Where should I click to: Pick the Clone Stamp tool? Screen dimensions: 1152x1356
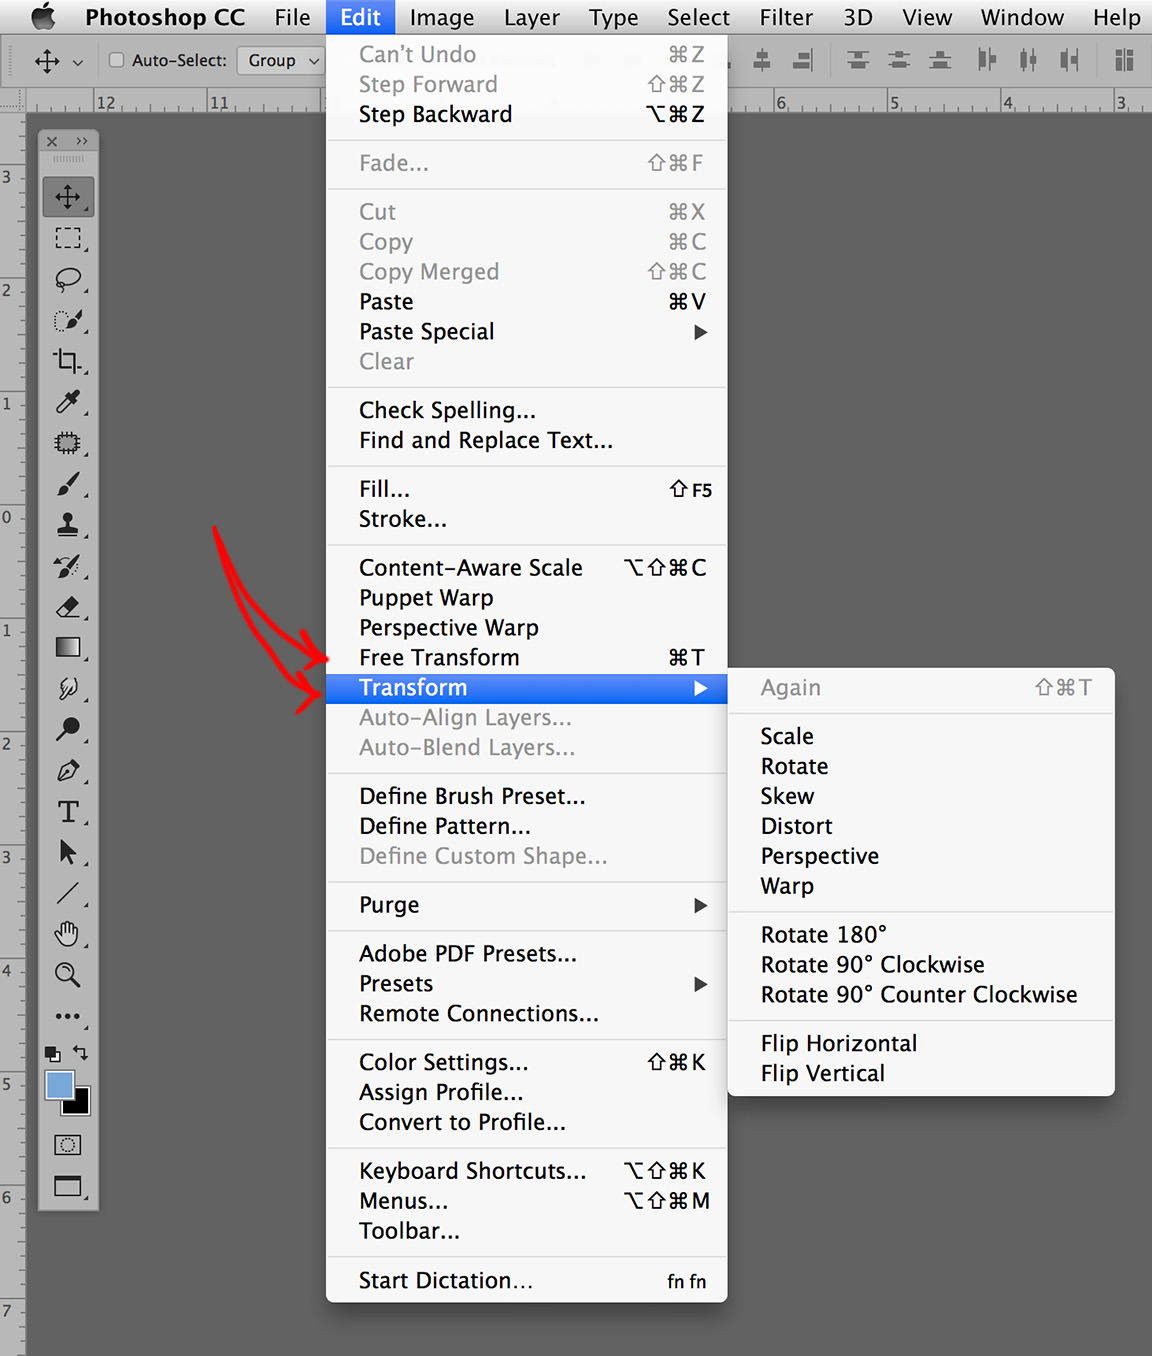68,526
